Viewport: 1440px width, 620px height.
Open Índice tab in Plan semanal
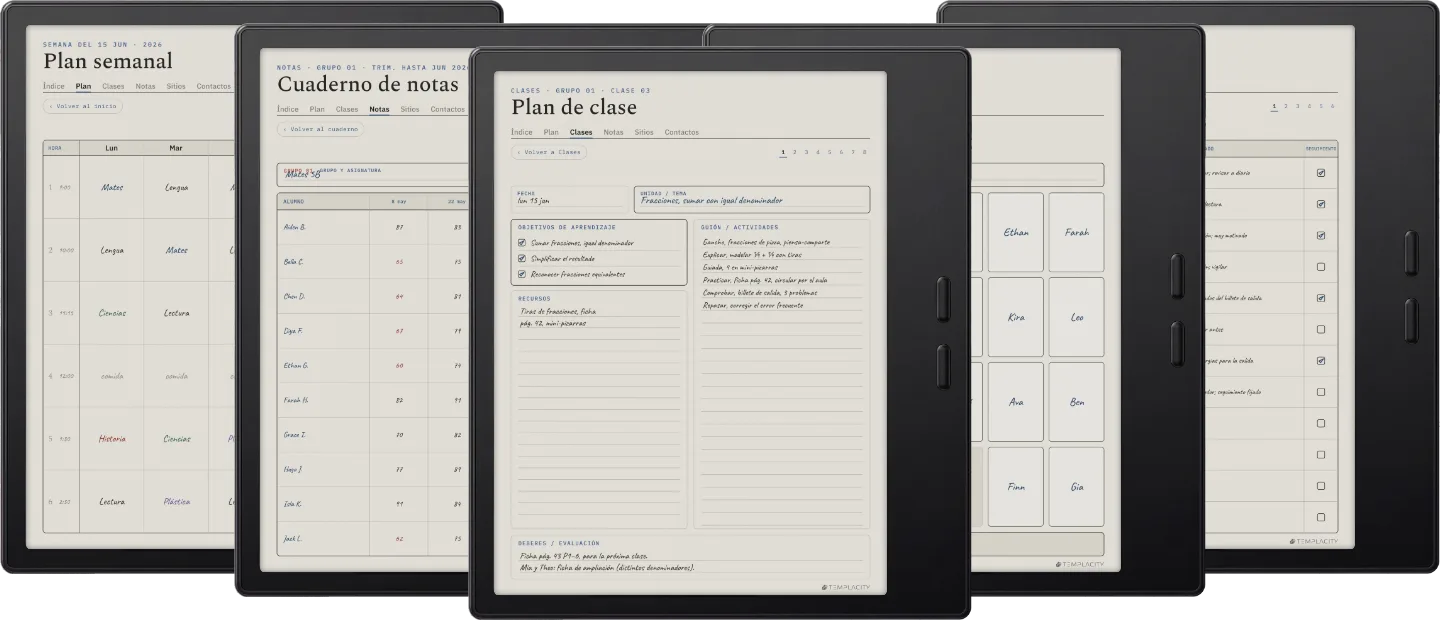[x=54, y=86]
